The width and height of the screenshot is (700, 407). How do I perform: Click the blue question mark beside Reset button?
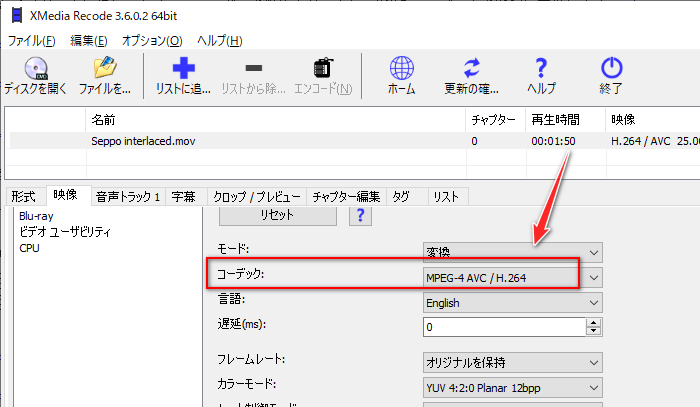pos(360,216)
